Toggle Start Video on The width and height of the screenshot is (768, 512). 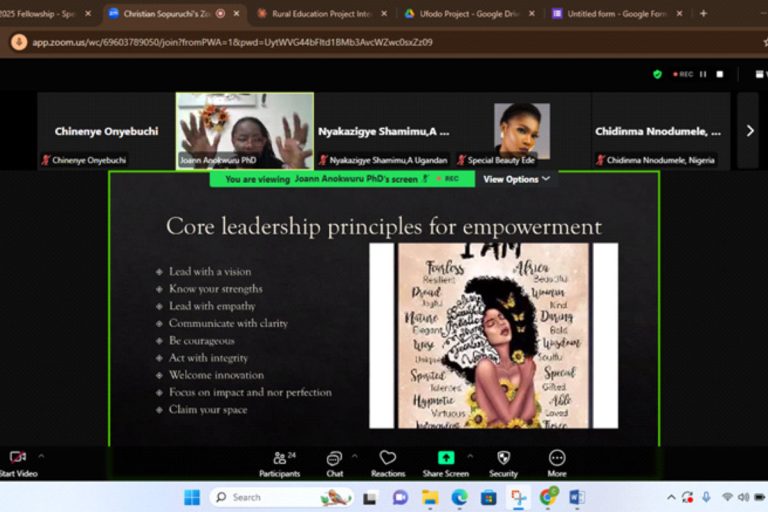click(16, 462)
